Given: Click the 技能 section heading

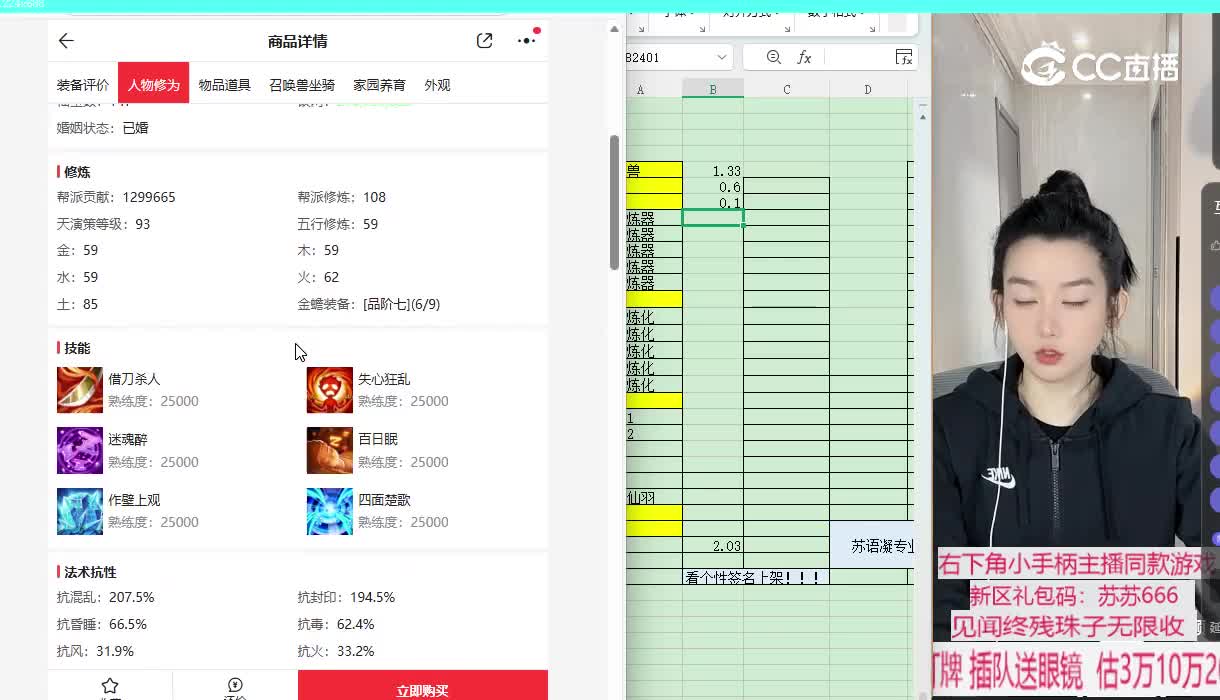Looking at the screenshot, I should [77, 348].
